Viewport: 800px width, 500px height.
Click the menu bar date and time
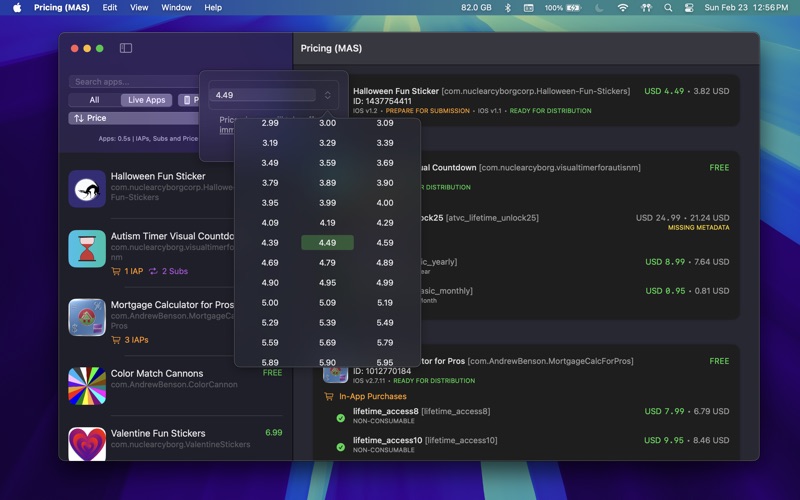tap(746, 8)
